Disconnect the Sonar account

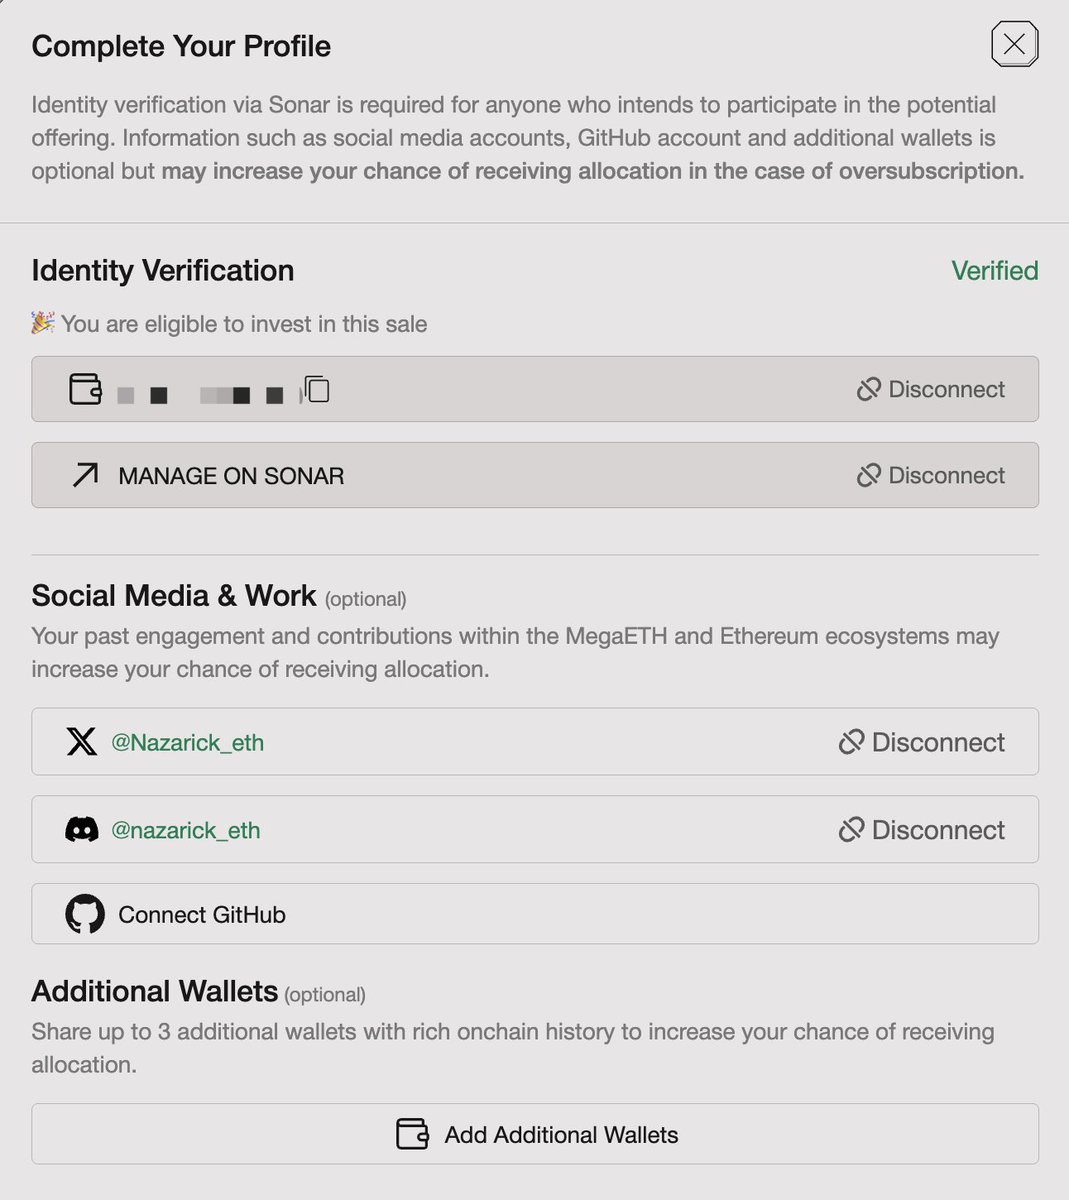tap(931, 475)
